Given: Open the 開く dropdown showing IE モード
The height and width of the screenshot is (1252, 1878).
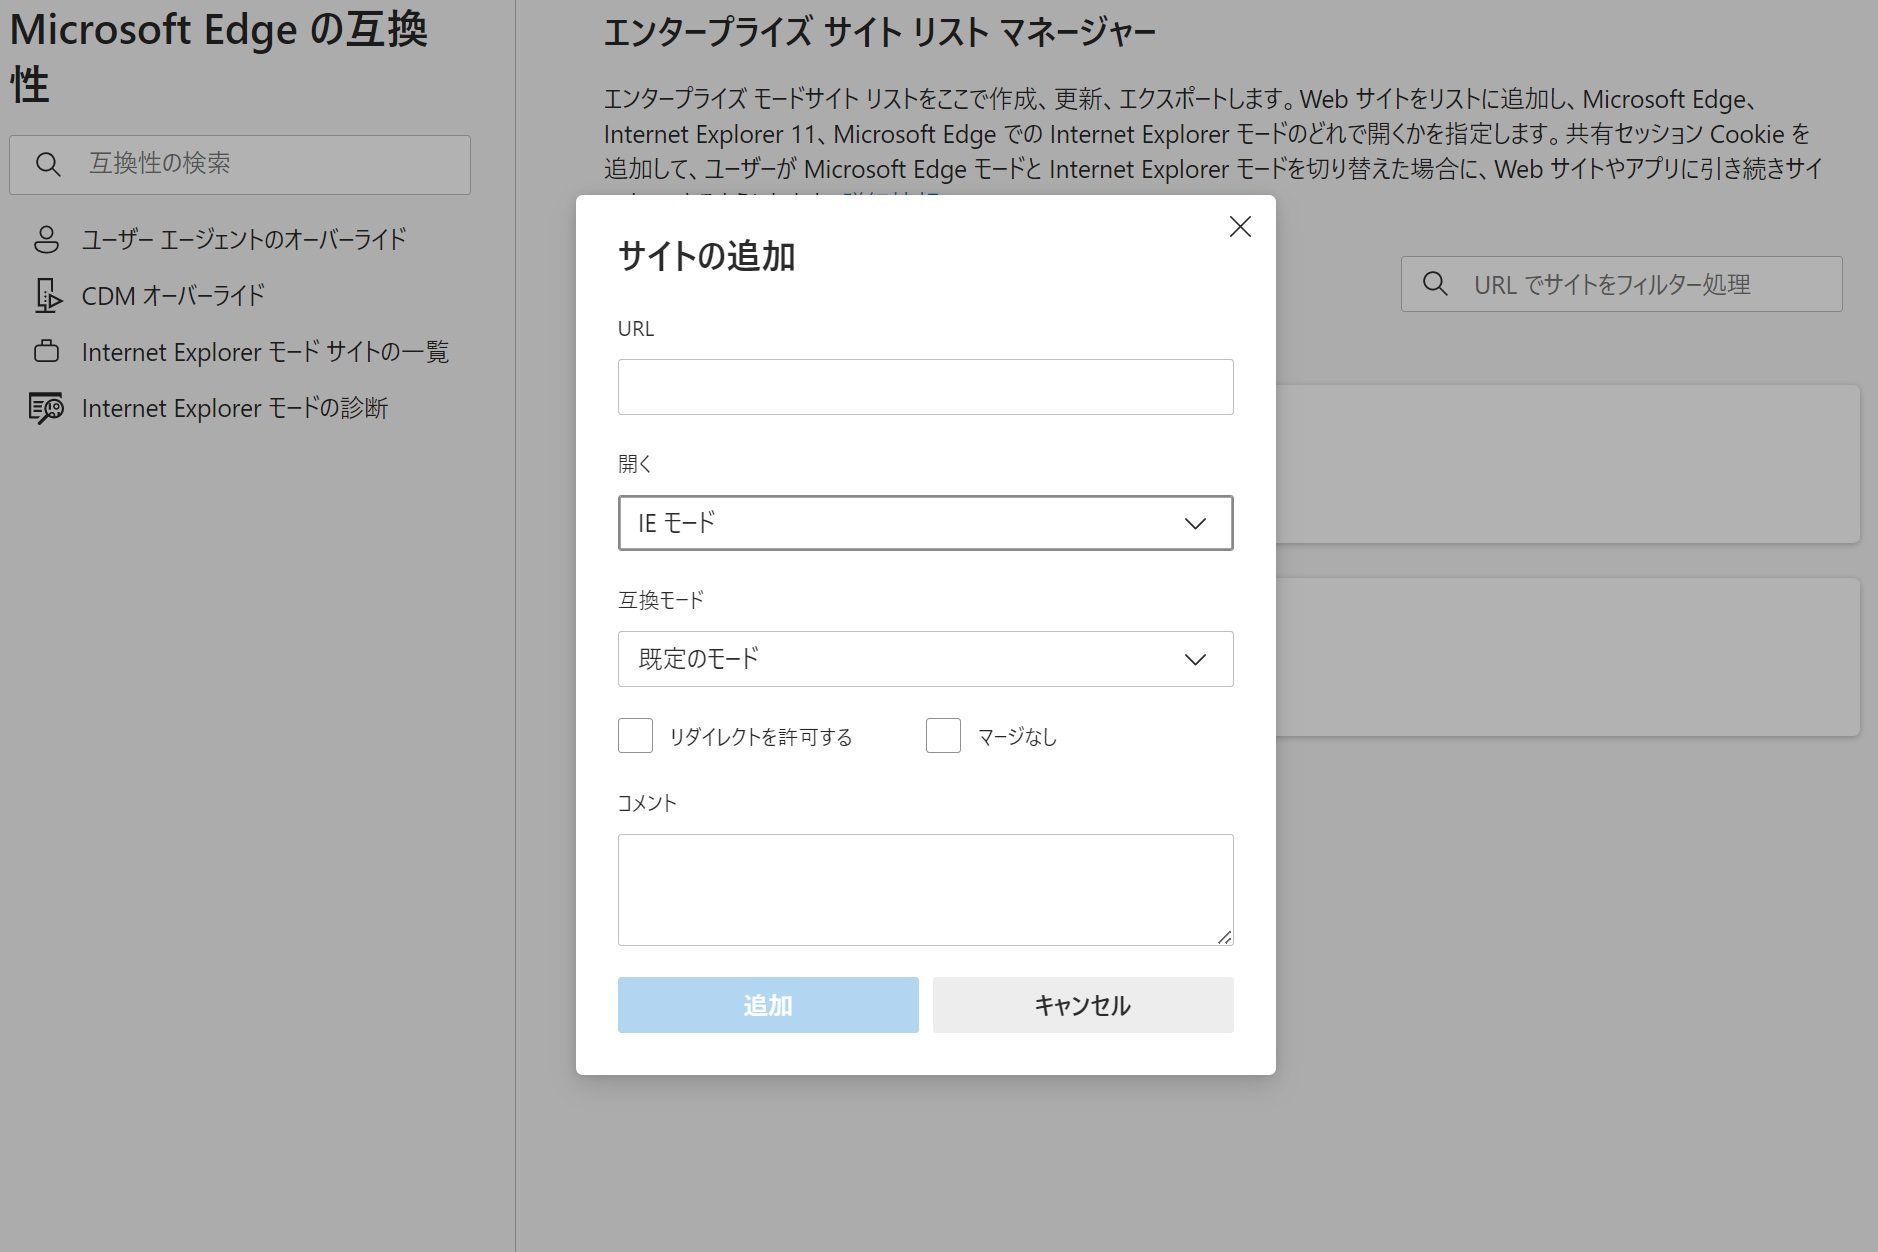Looking at the screenshot, I should point(925,523).
